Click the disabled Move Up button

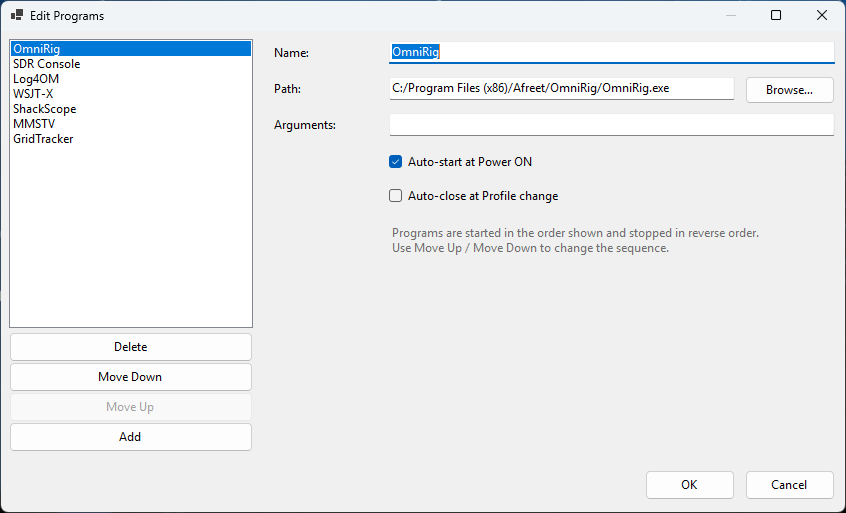click(131, 407)
